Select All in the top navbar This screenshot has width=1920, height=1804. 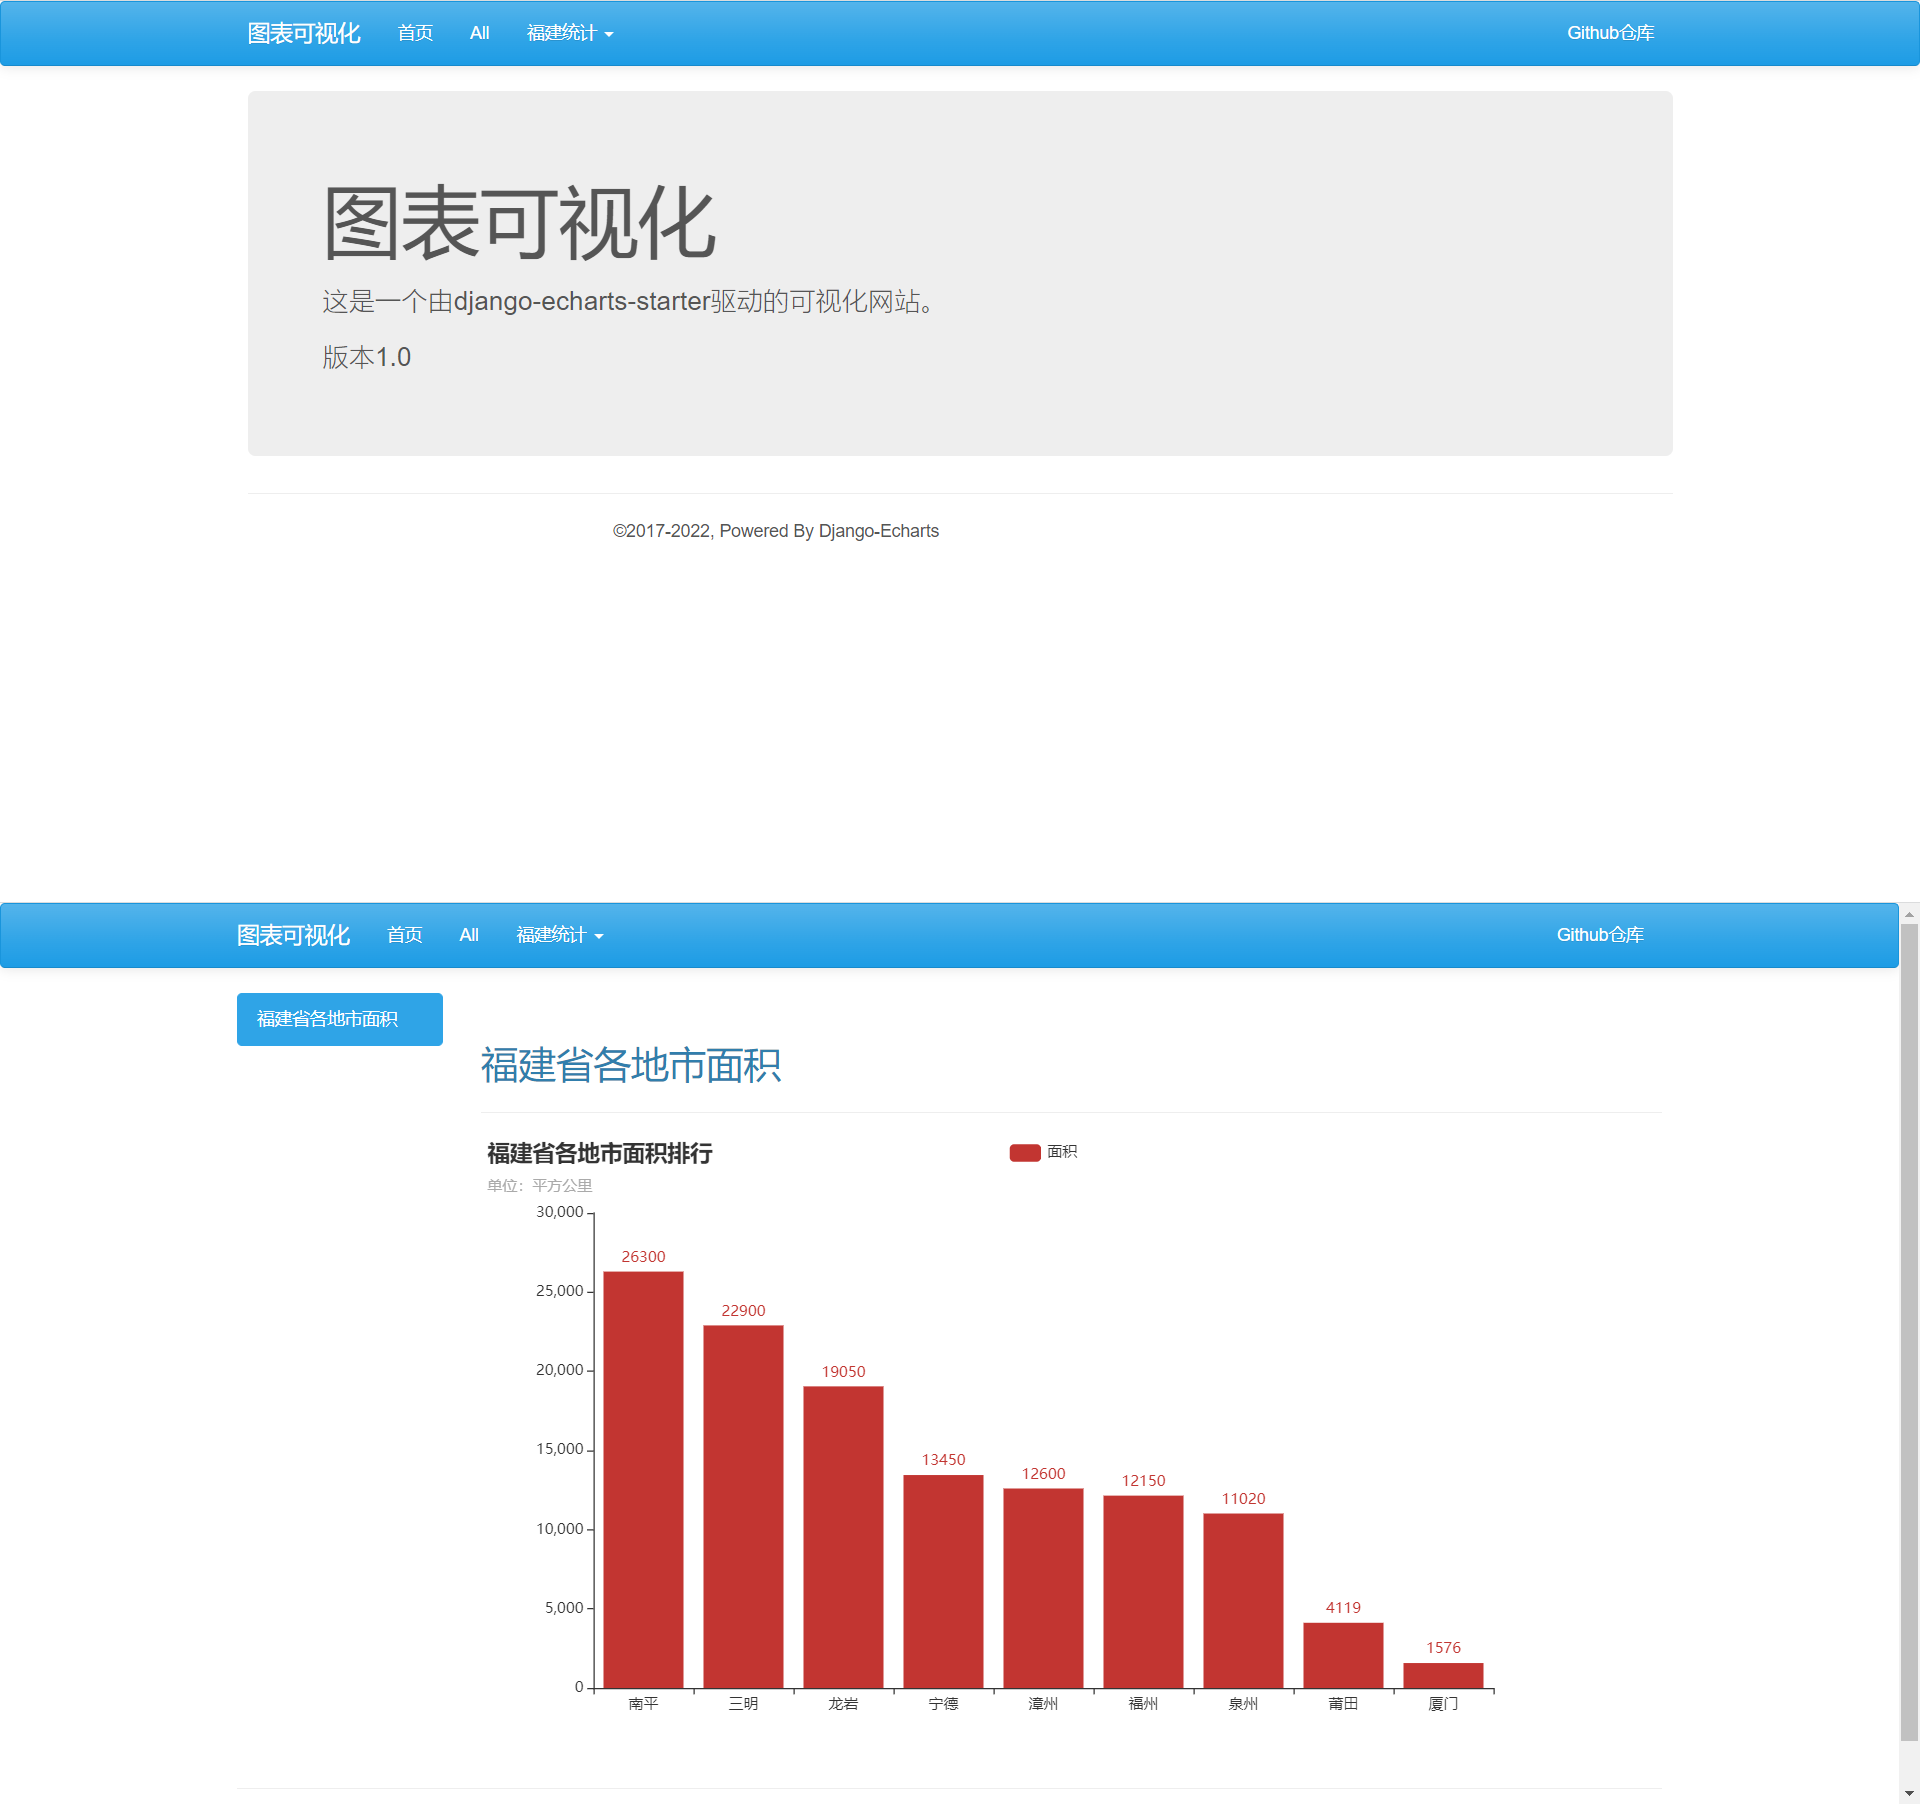(480, 33)
